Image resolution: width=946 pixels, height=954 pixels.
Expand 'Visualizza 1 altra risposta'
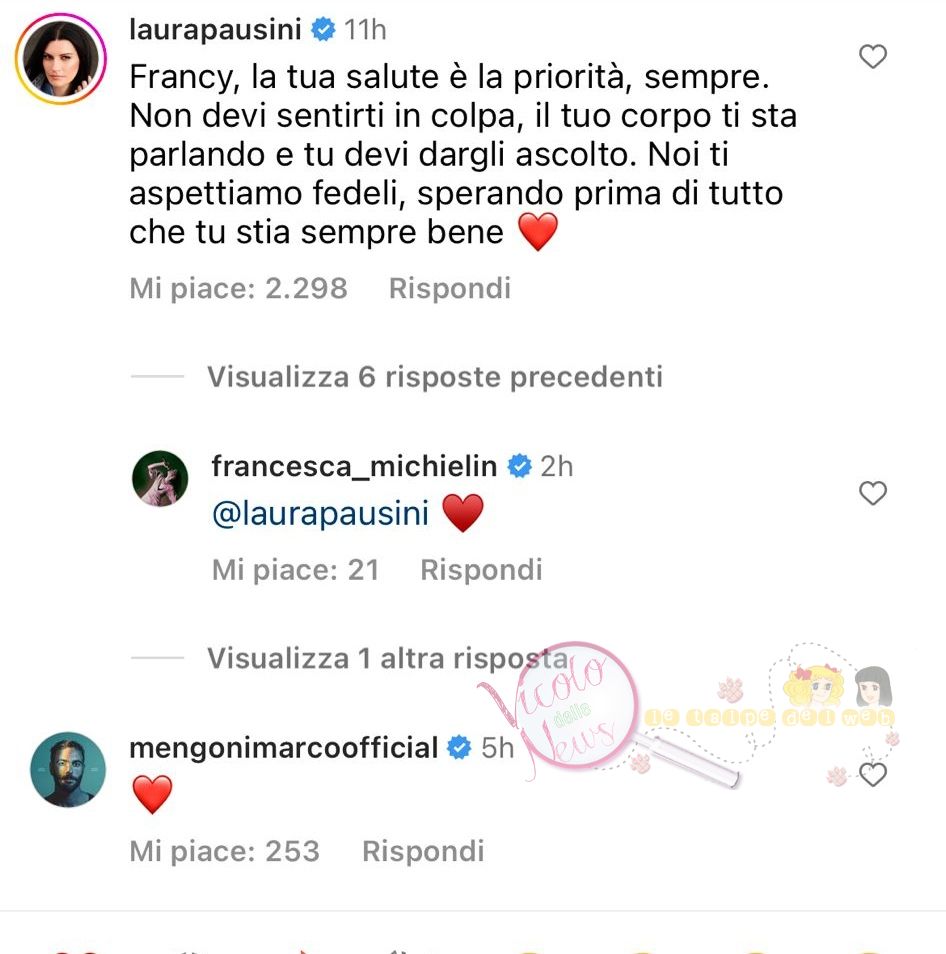[388, 658]
